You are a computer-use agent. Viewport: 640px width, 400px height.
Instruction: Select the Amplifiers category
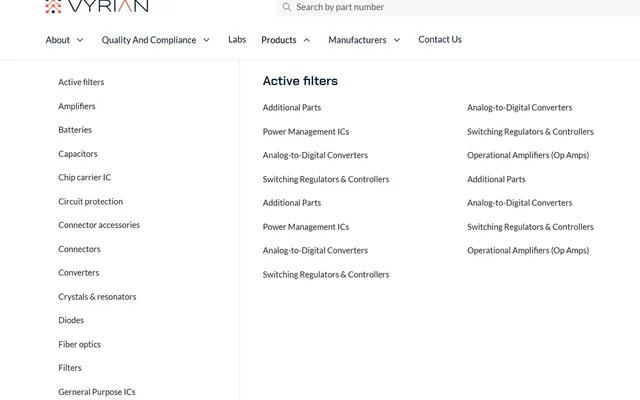tap(77, 106)
